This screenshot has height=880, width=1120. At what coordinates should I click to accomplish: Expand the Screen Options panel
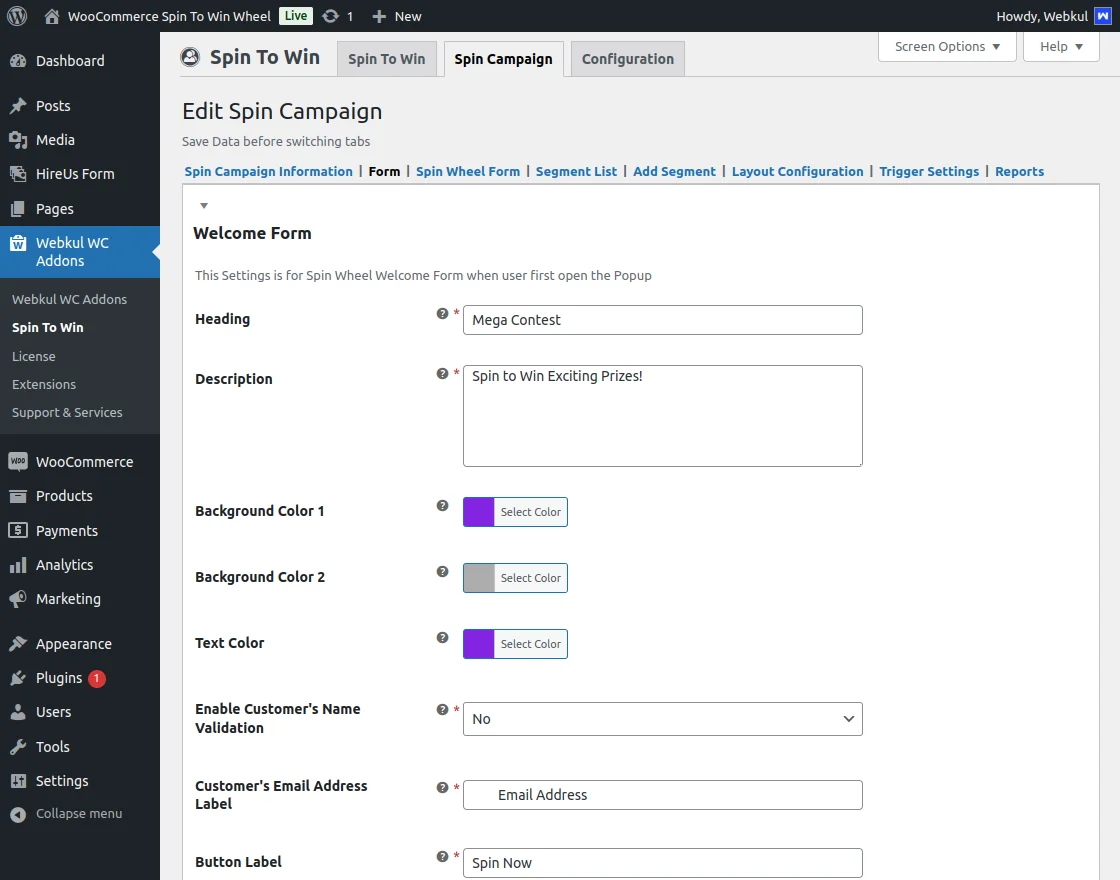click(x=946, y=47)
